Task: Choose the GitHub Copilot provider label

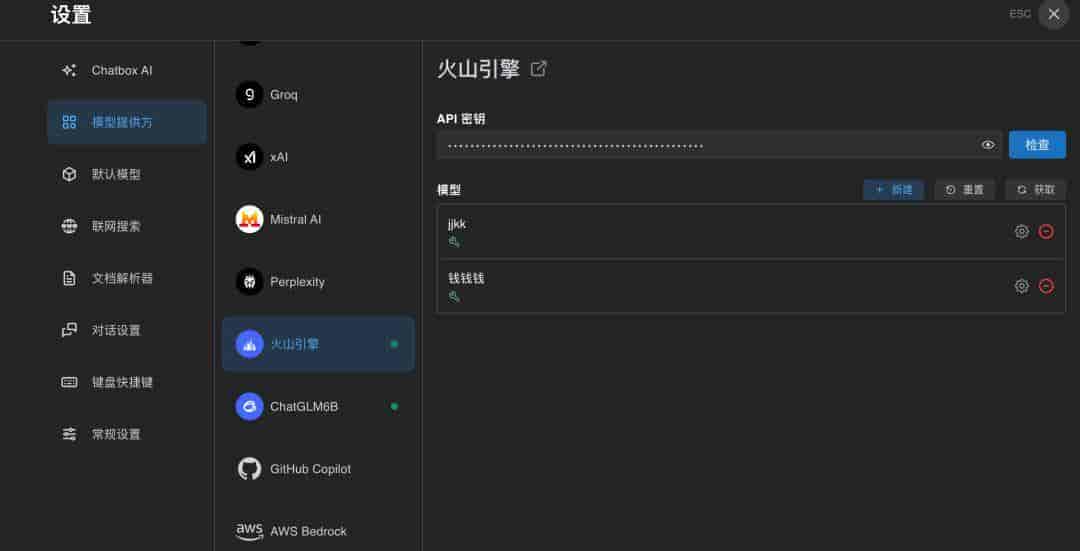Action: pyautogui.click(x=311, y=469)
